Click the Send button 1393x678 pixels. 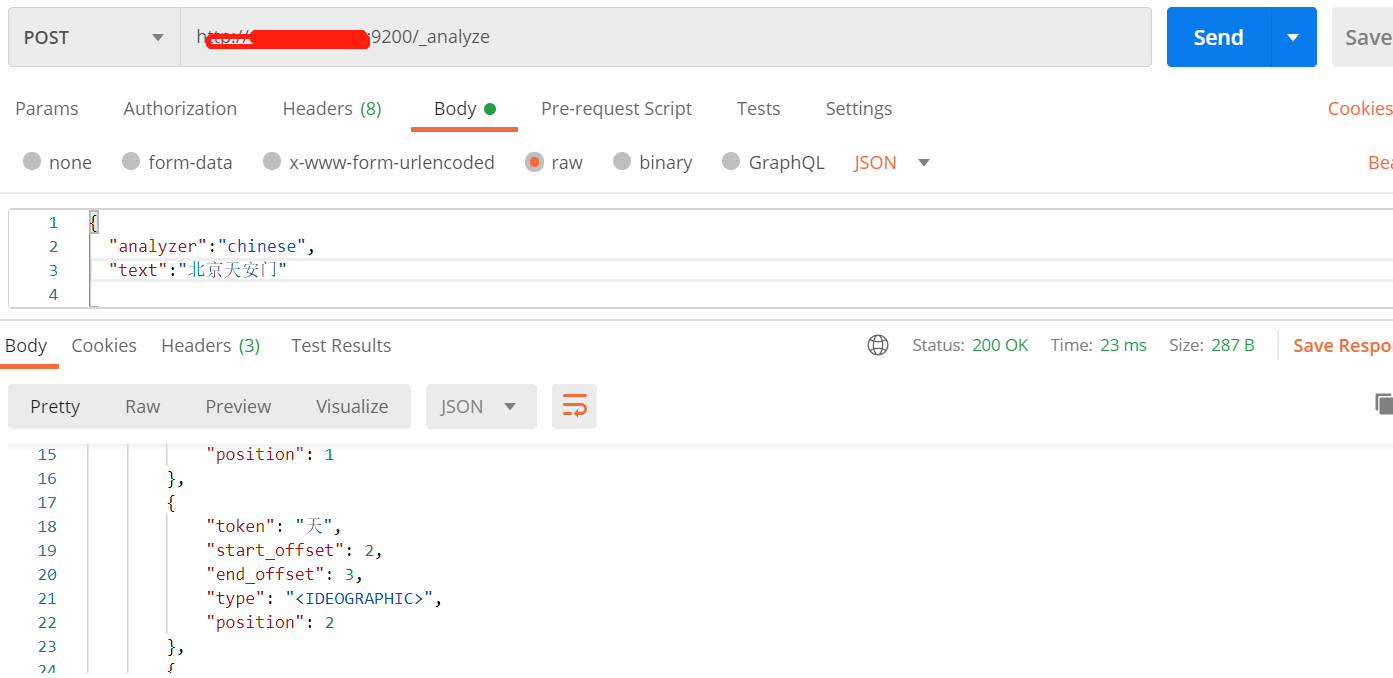(x=1218, y=37)
